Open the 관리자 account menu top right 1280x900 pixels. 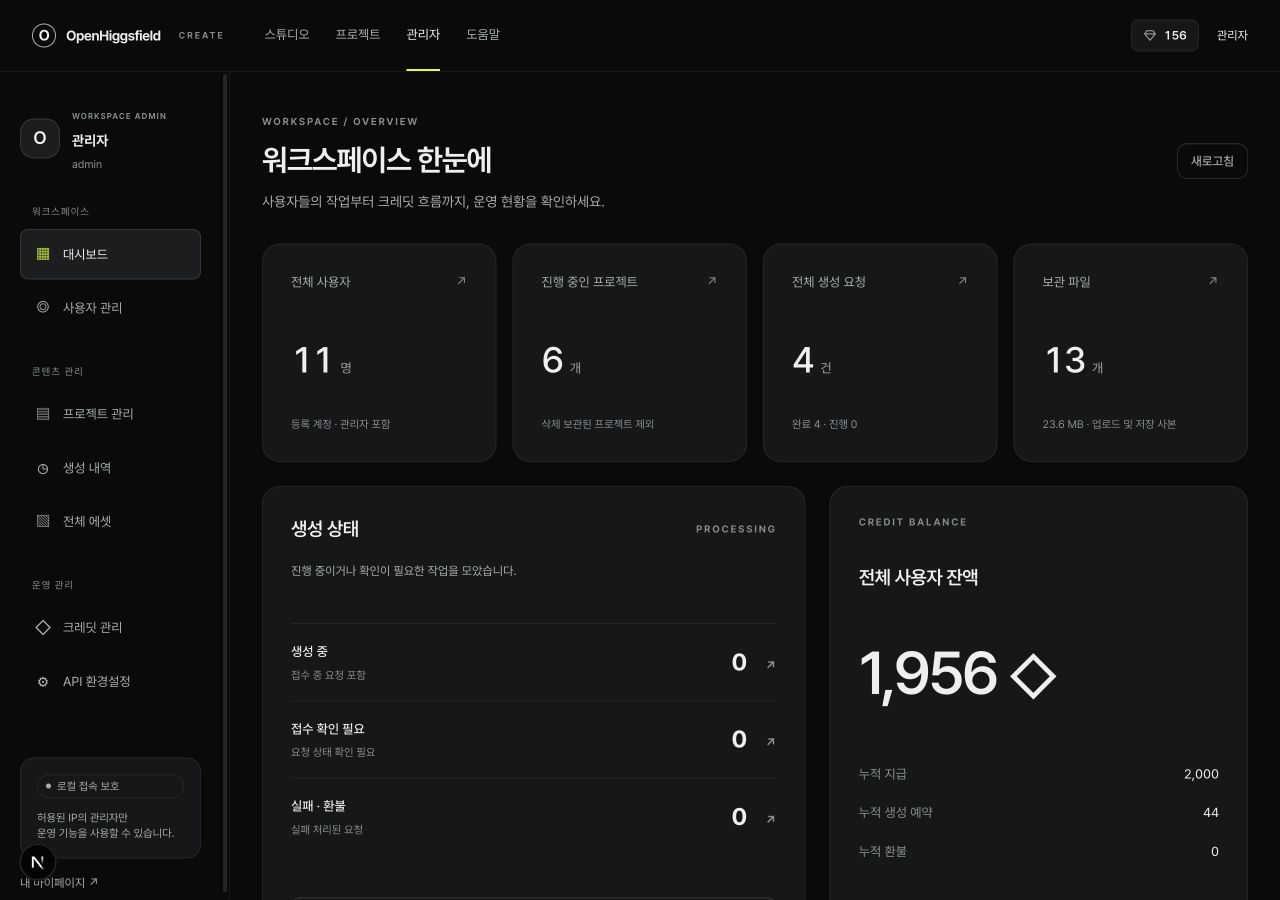pos(1232,35)
